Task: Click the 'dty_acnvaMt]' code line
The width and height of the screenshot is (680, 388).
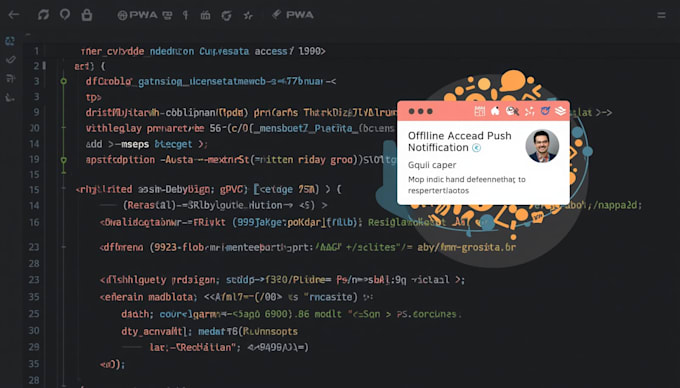Action: point(209,331)
